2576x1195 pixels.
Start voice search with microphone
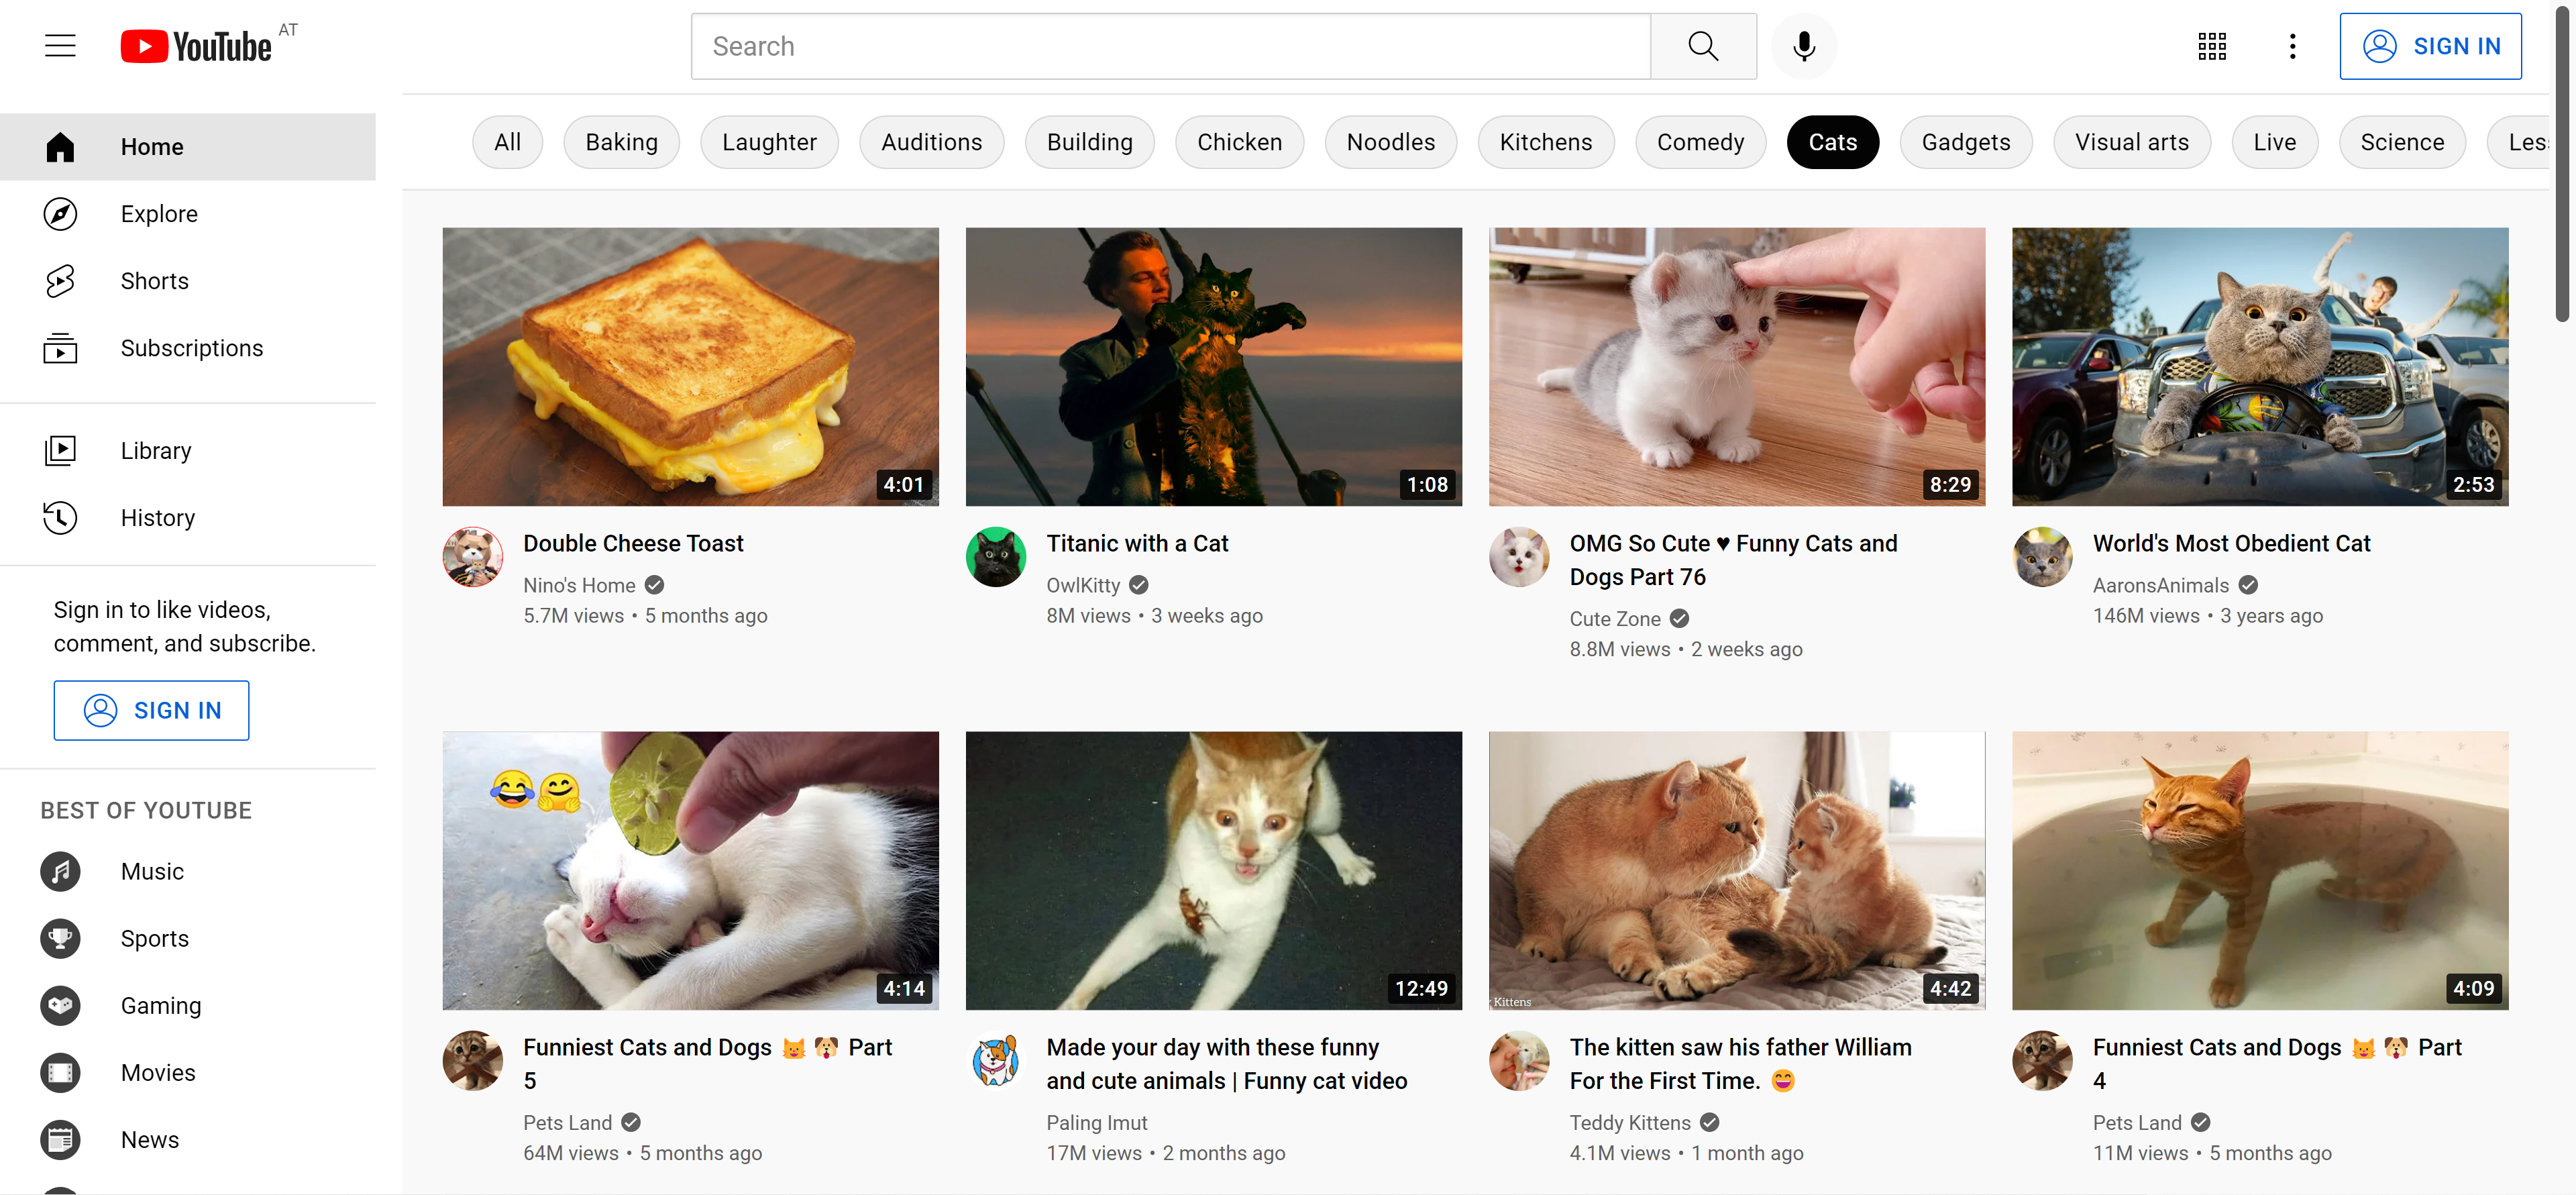tap(1803, 46)
